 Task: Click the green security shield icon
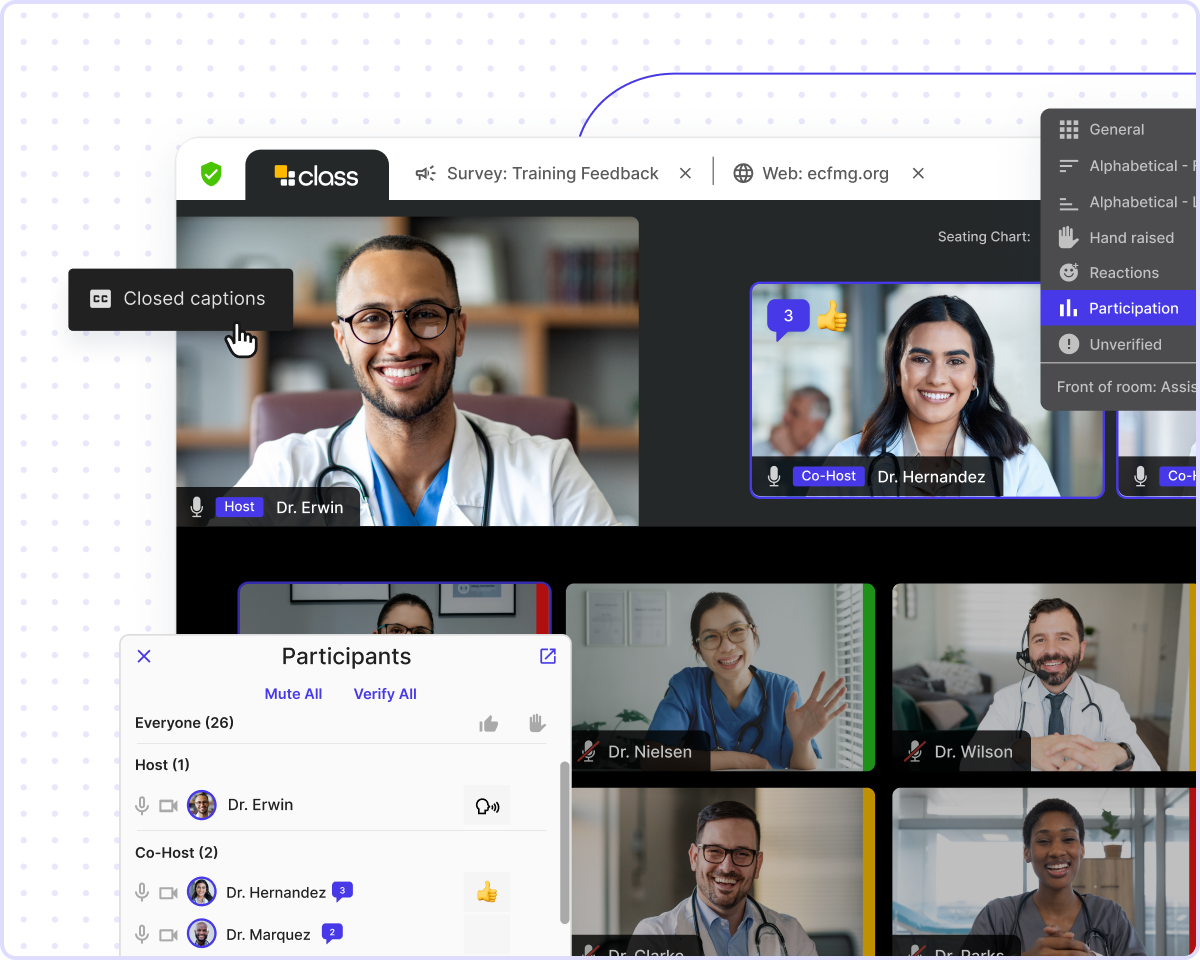(211, 174)
